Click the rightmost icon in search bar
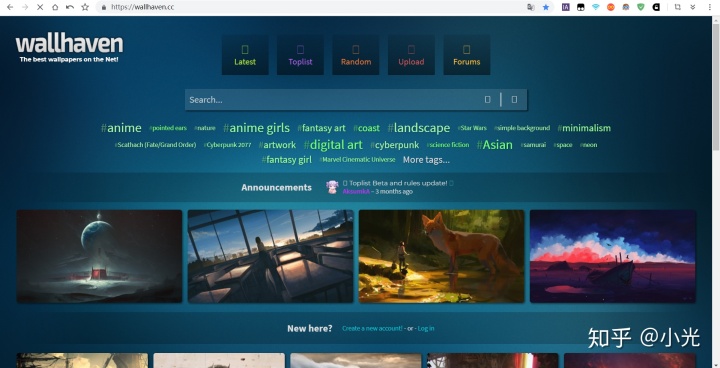The height and width of the screenshot is (368, 720). click(x=514, y=100)
